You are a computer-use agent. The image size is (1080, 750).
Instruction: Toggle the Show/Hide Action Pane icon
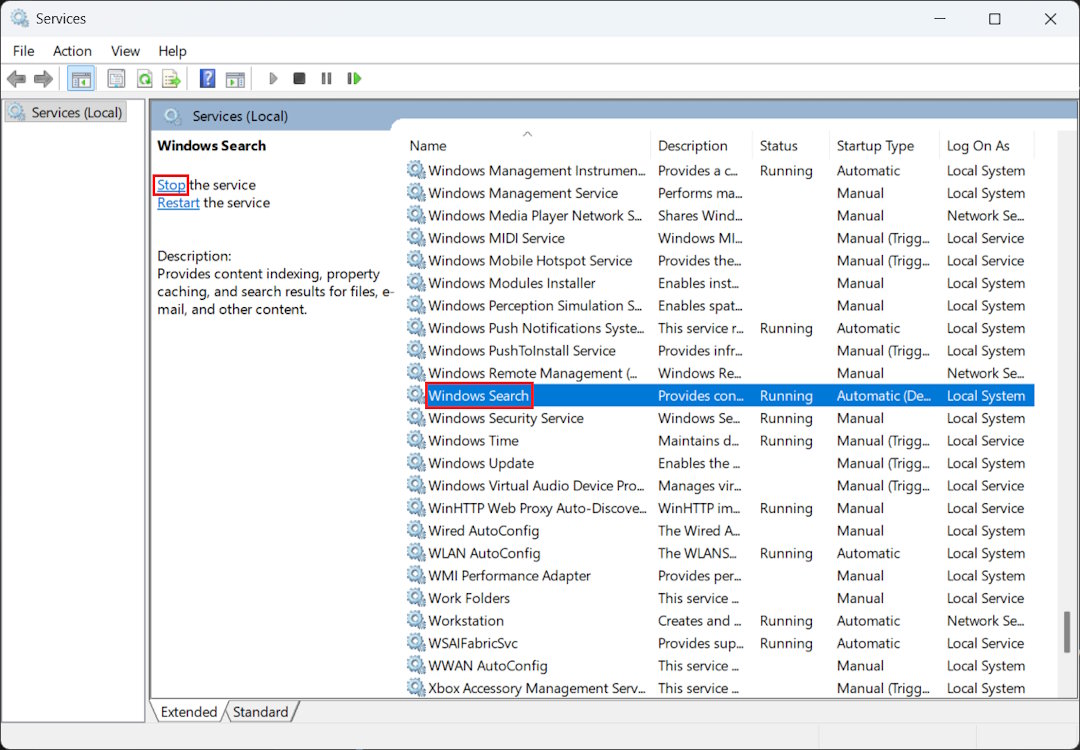(235, 79)
